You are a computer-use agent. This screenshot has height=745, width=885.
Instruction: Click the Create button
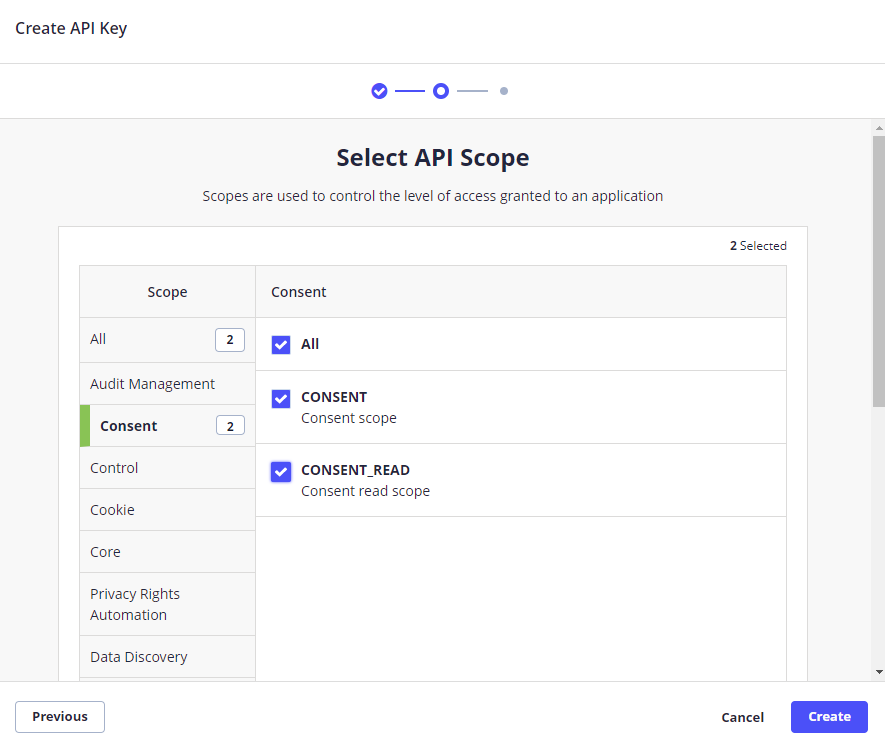(829, 716)
